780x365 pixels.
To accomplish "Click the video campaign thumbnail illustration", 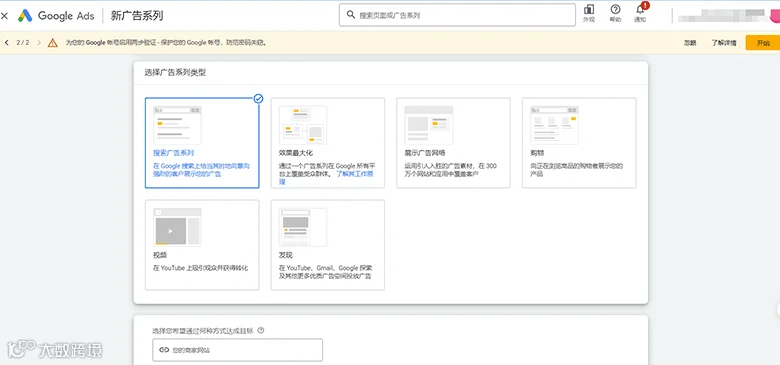I will (178, 227).
